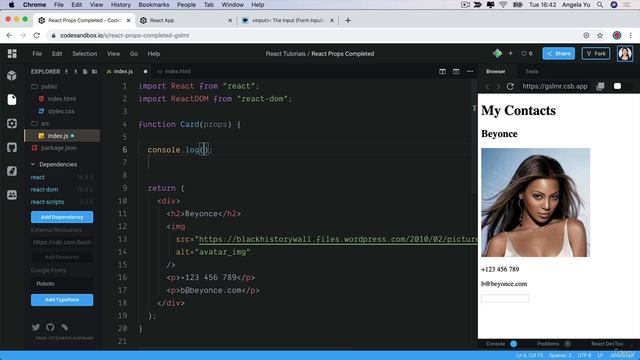The width and height of the screenshot is (640, 360).
Task: Click the new file icon in Explorer
Action: [85, 71]
